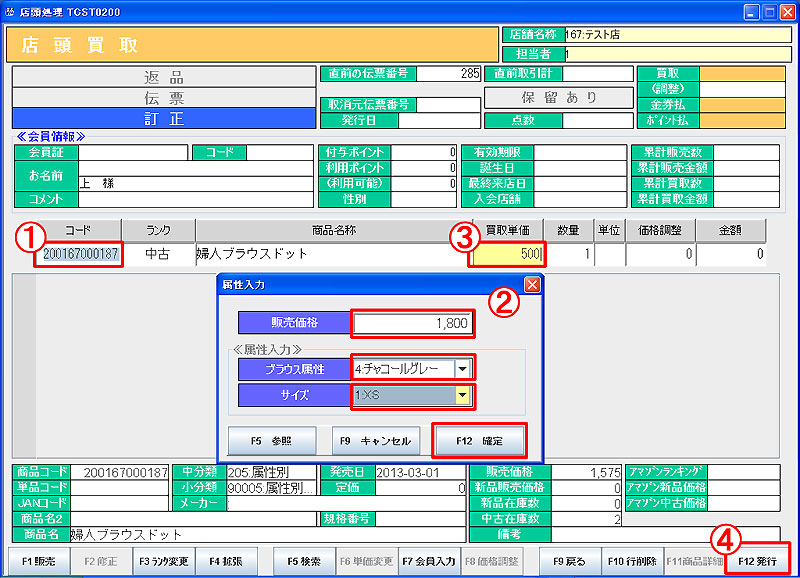Click the 保留あり button
800x578 pixels.
(558, 97)
